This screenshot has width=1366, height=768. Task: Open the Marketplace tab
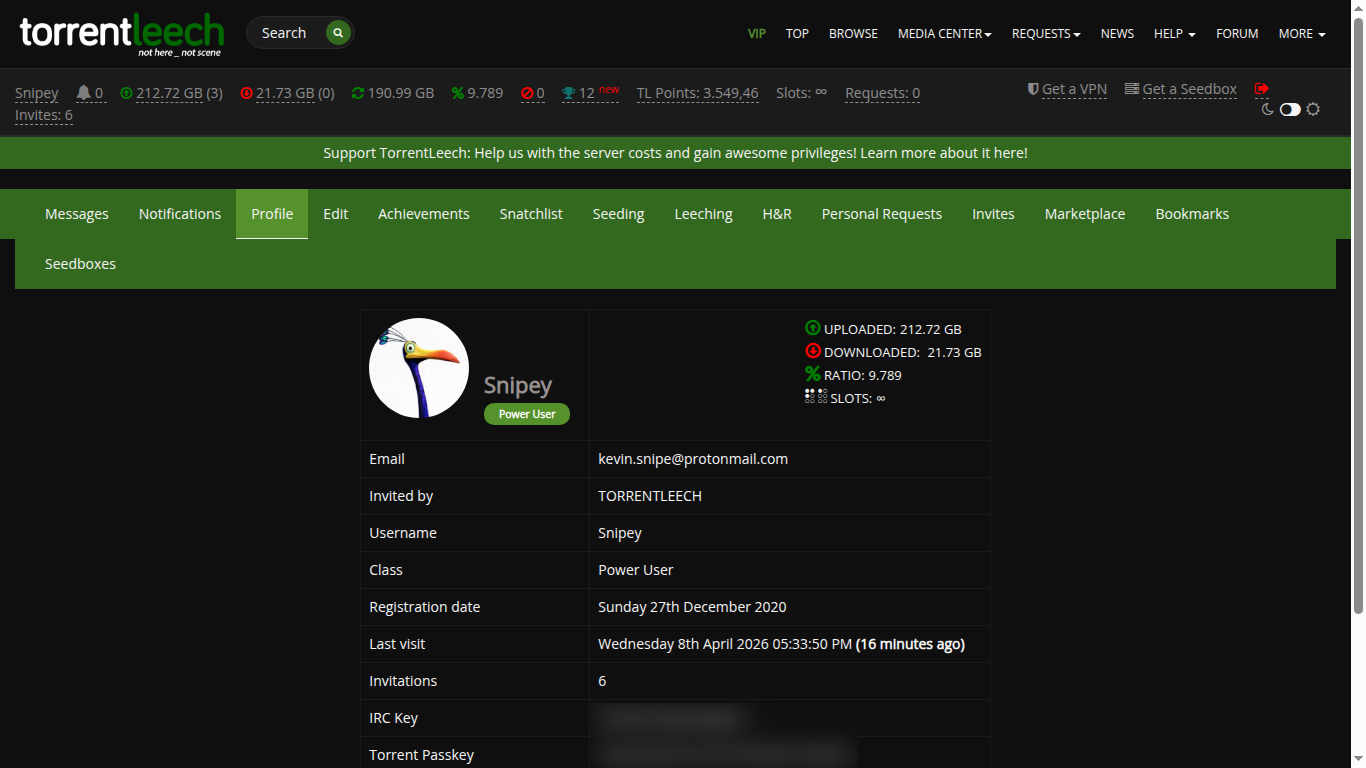pyautogui.click(x=1085, y=214)
